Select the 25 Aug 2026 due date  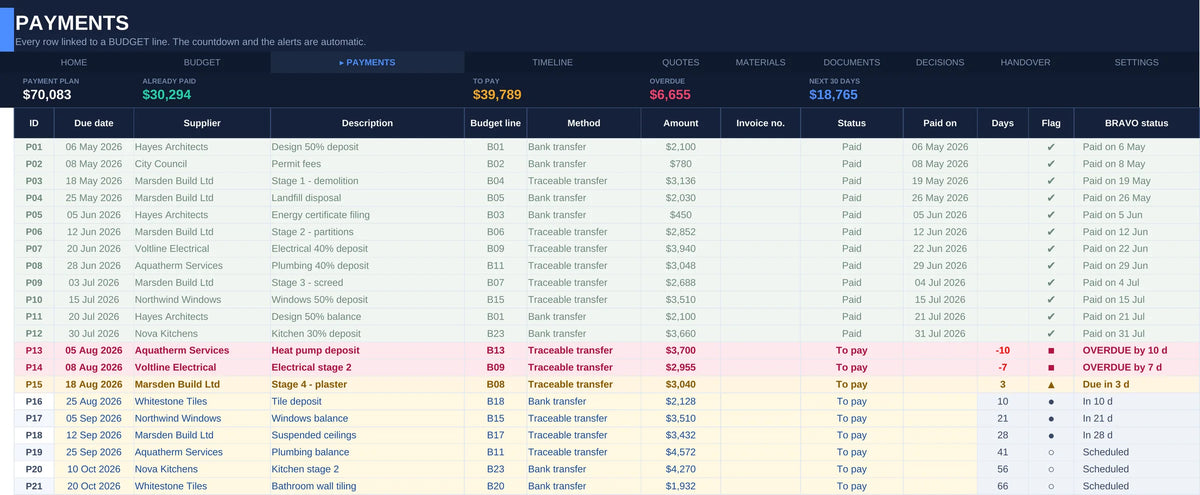[94, 402]
